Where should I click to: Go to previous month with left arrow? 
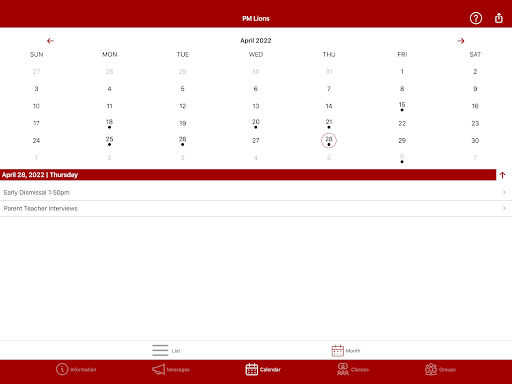click(x=50, y=41)
